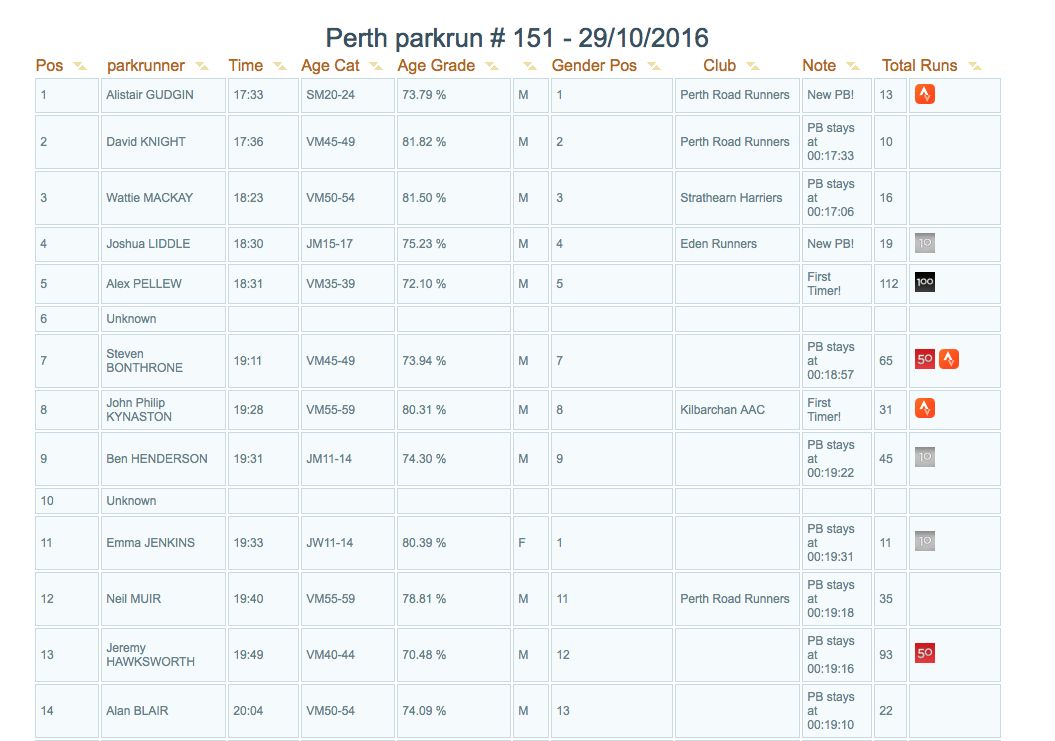Click age category JW11-14

329,542
